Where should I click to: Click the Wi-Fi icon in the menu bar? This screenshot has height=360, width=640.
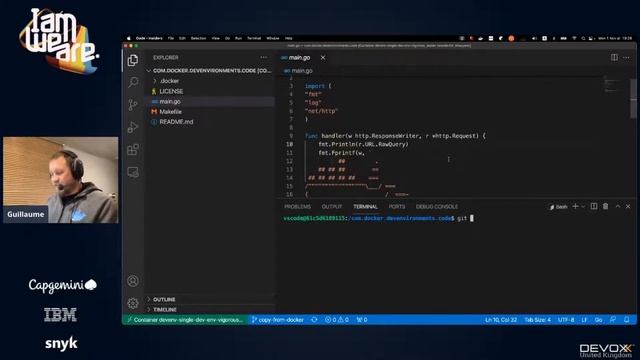574,38
